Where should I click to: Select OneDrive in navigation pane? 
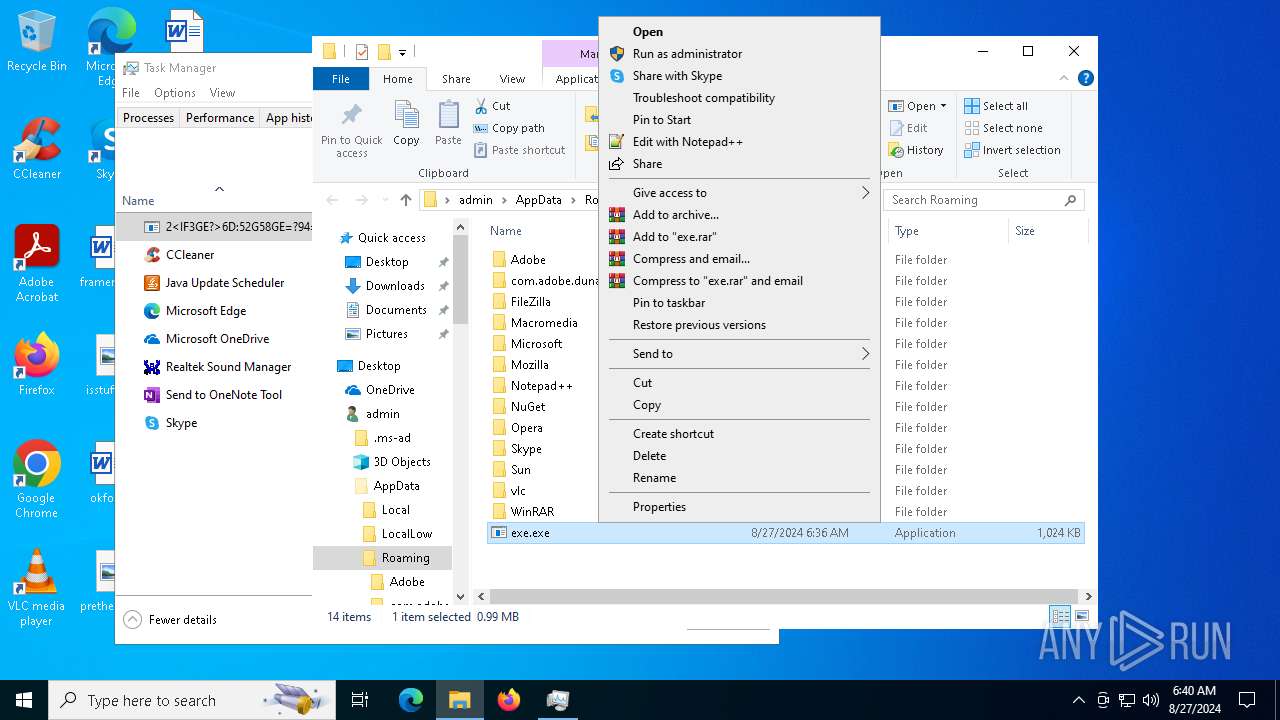[x=390, y=390]
